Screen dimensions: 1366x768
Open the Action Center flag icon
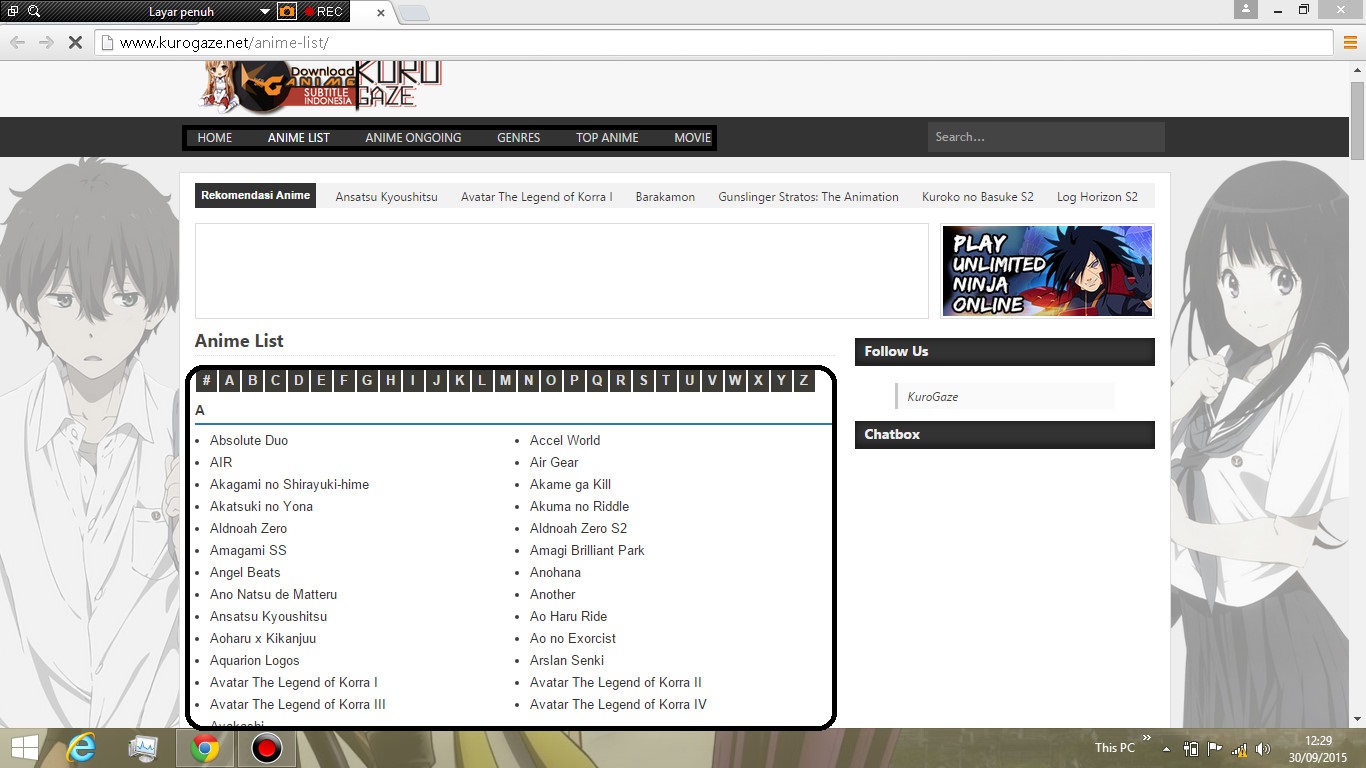click(1215, 748)
